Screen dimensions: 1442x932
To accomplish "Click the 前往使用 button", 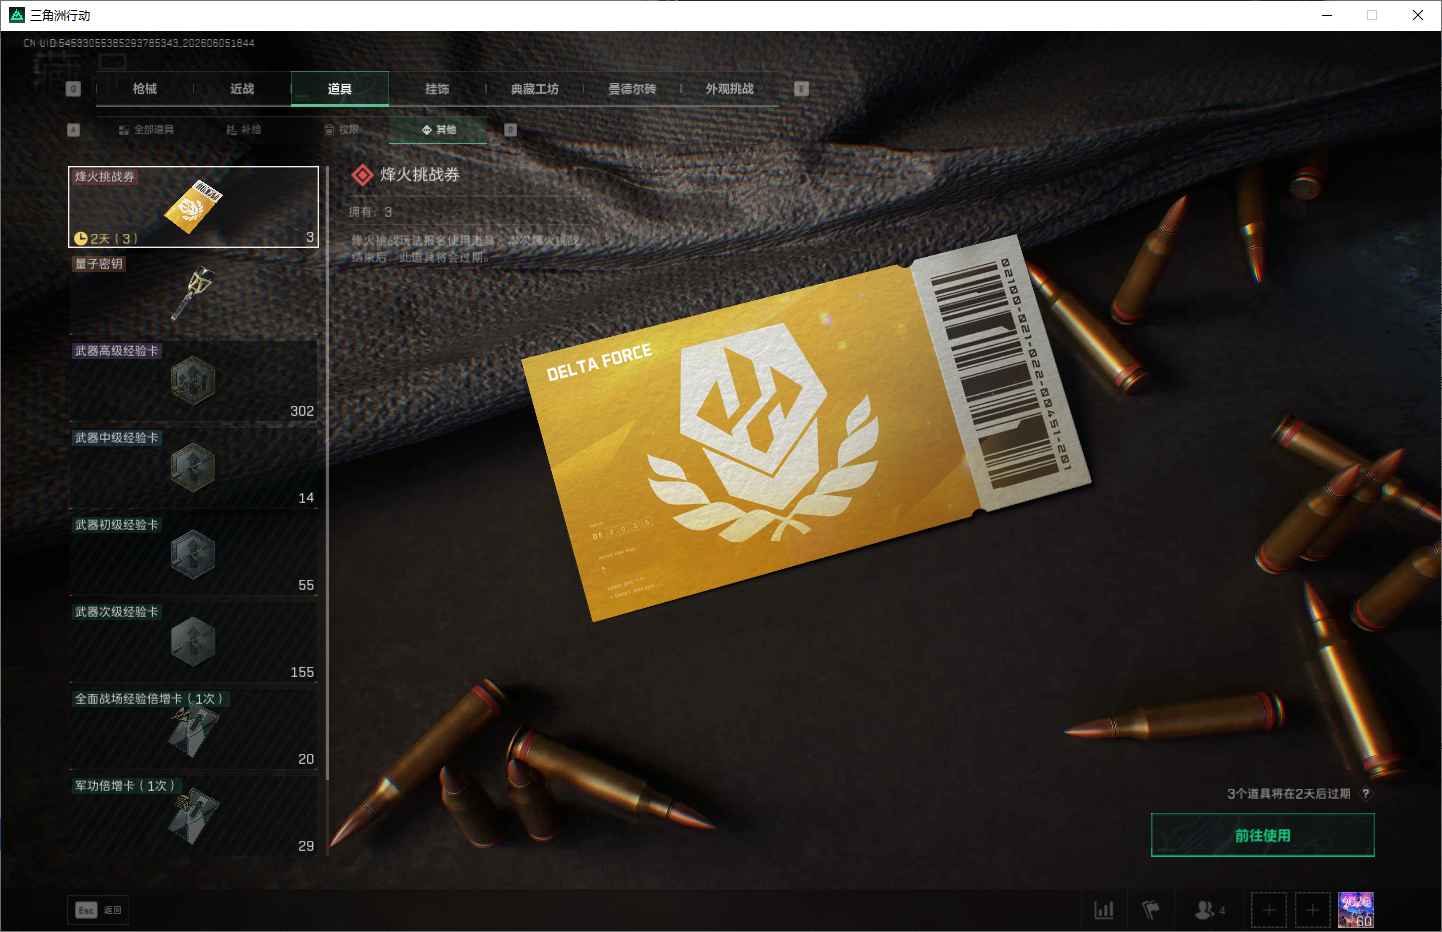I will pos(1263,835).
